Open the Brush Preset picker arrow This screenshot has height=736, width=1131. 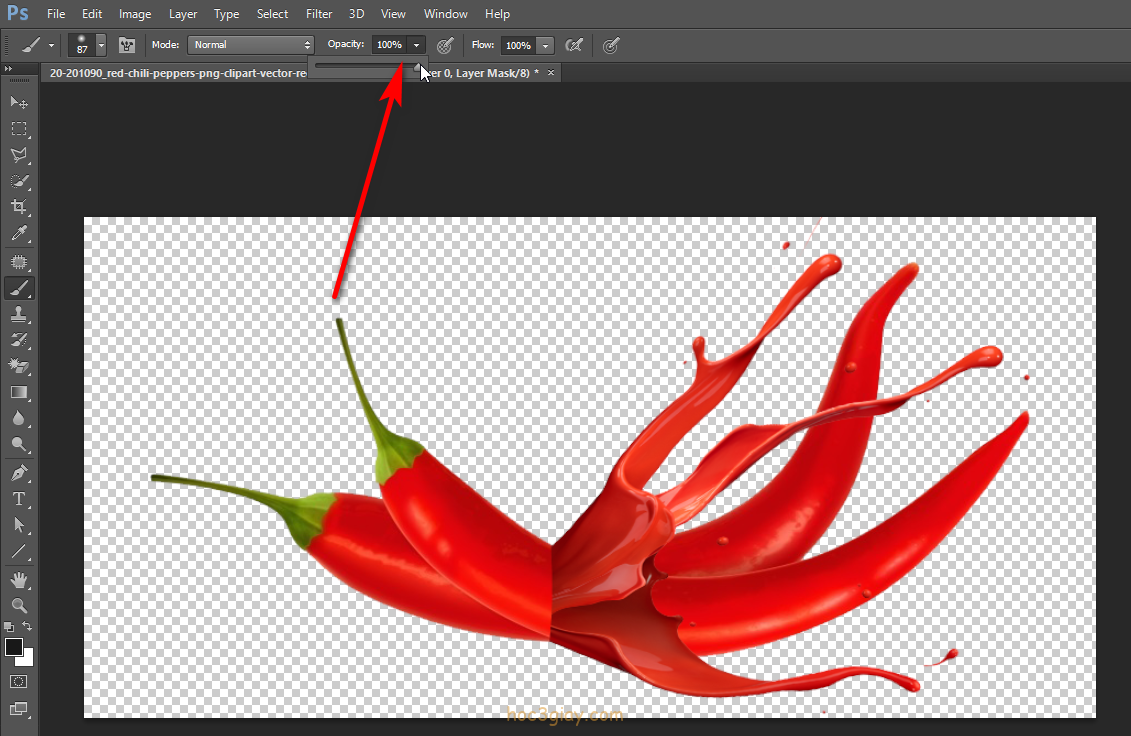pos(101,45)
